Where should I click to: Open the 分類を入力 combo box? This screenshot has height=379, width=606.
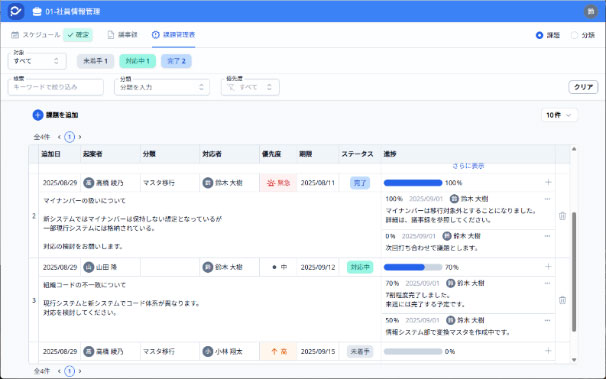point(162,87)
